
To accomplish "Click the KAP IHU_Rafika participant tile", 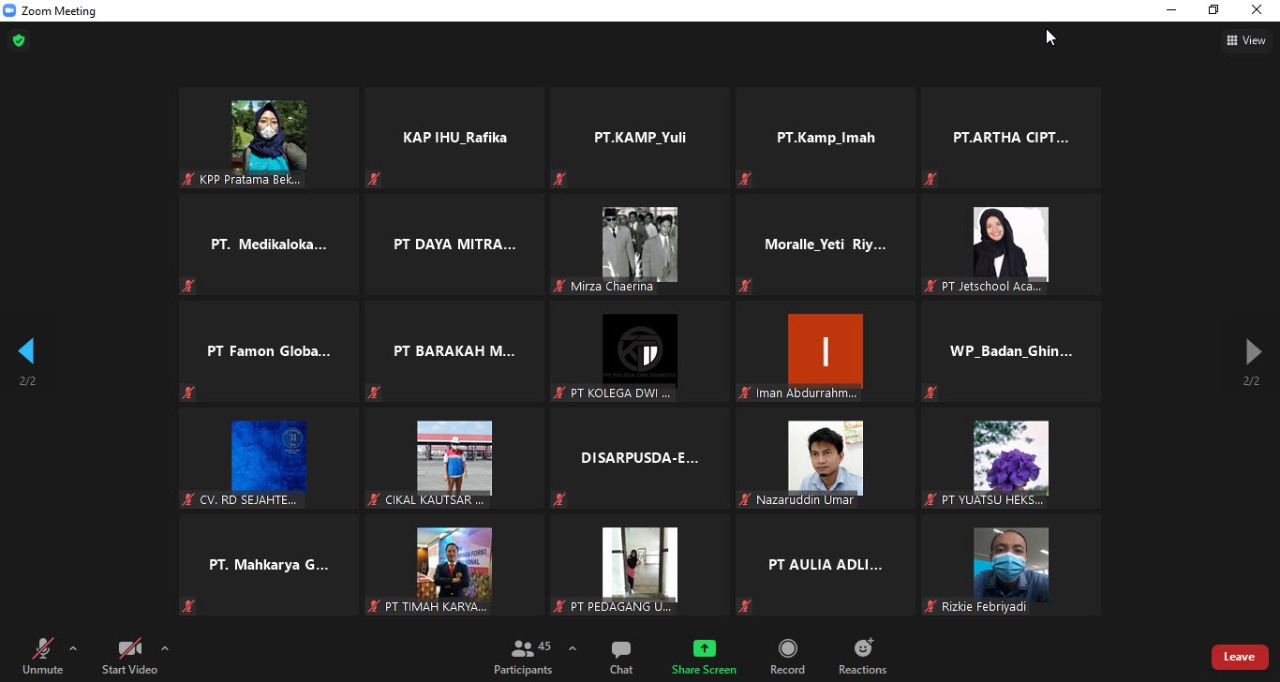I will point(454,138).
